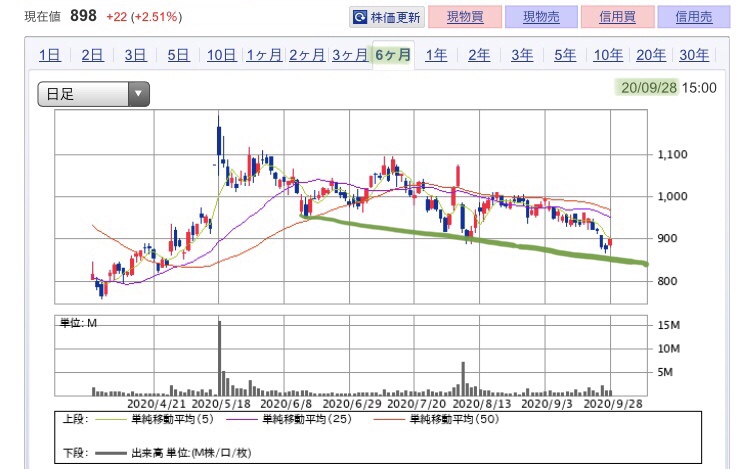Click the 15M volume axis label
The width and height of the screenshot is (737, 469).
[668, 325]
